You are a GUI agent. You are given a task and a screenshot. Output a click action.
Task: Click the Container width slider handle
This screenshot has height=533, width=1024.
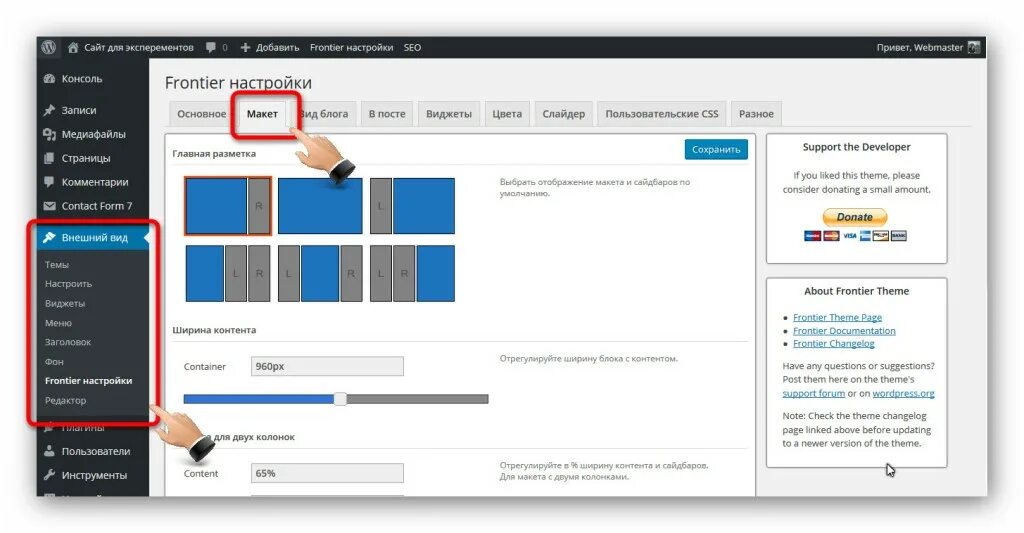pos(340,399)
